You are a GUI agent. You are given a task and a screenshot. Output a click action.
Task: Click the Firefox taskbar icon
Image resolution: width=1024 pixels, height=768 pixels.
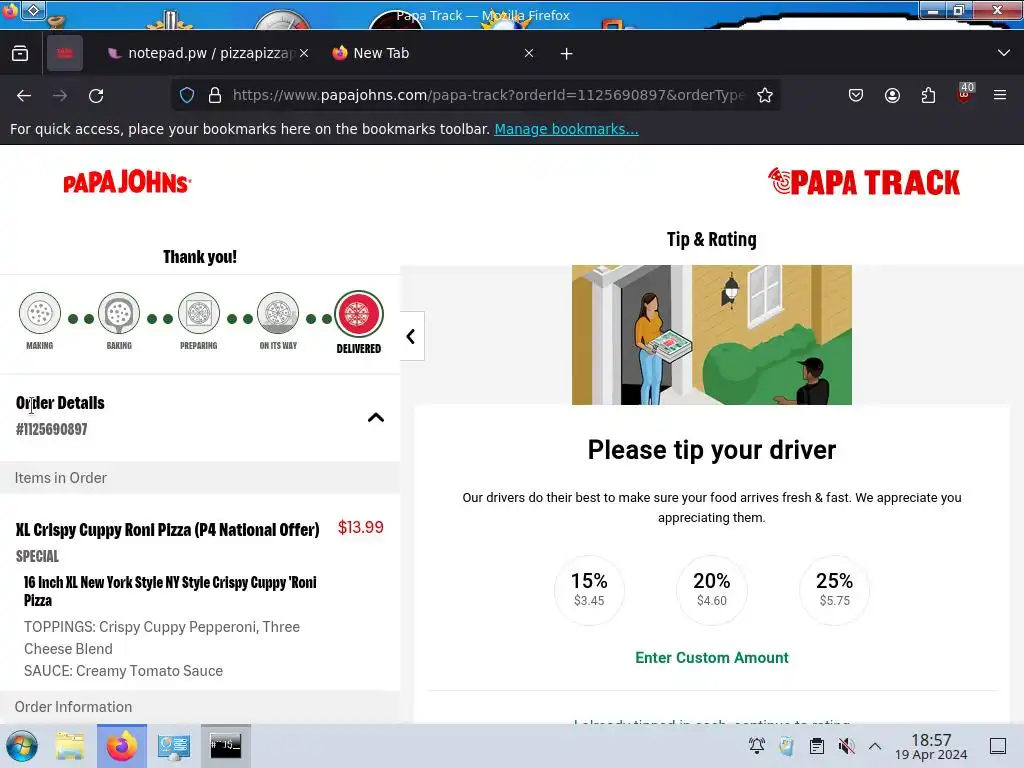[x=122, y=746]
